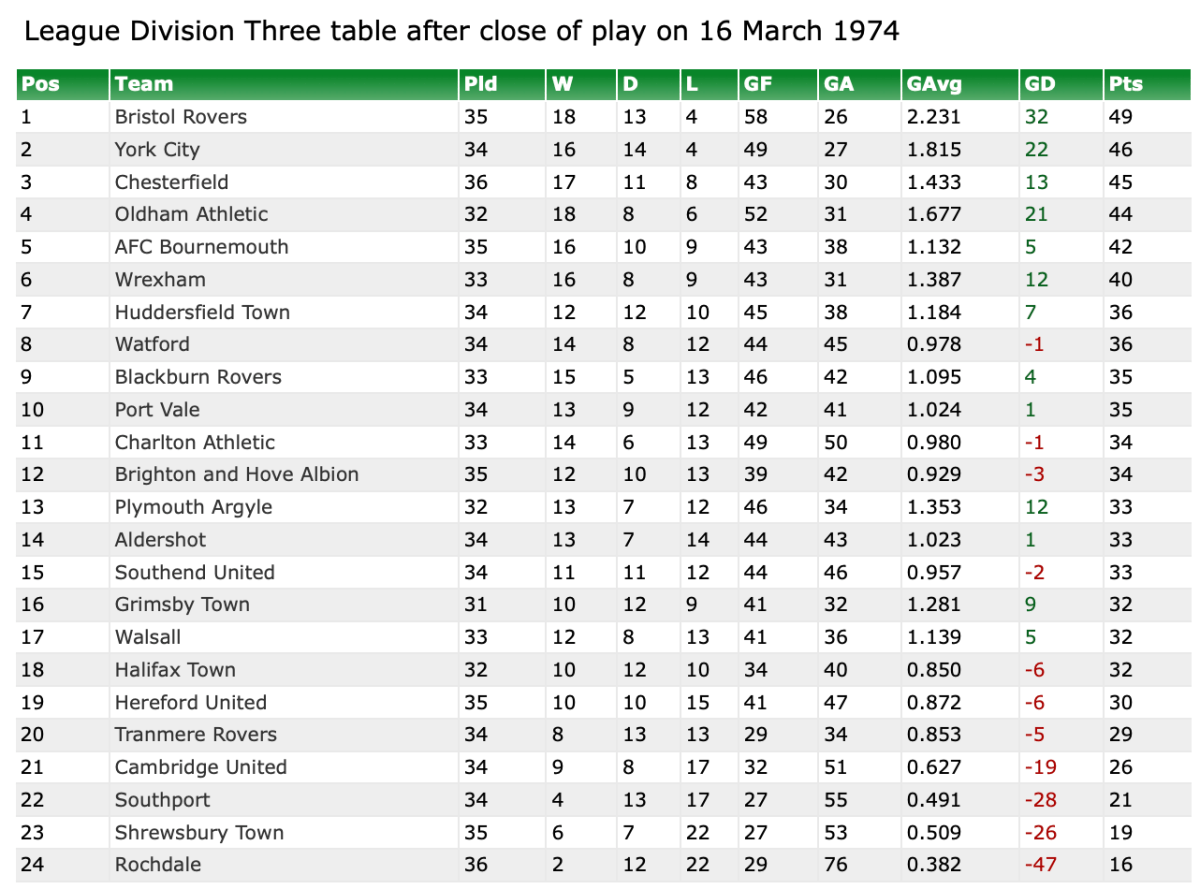Open AFC Bournemouth team entry

point(202,247)
